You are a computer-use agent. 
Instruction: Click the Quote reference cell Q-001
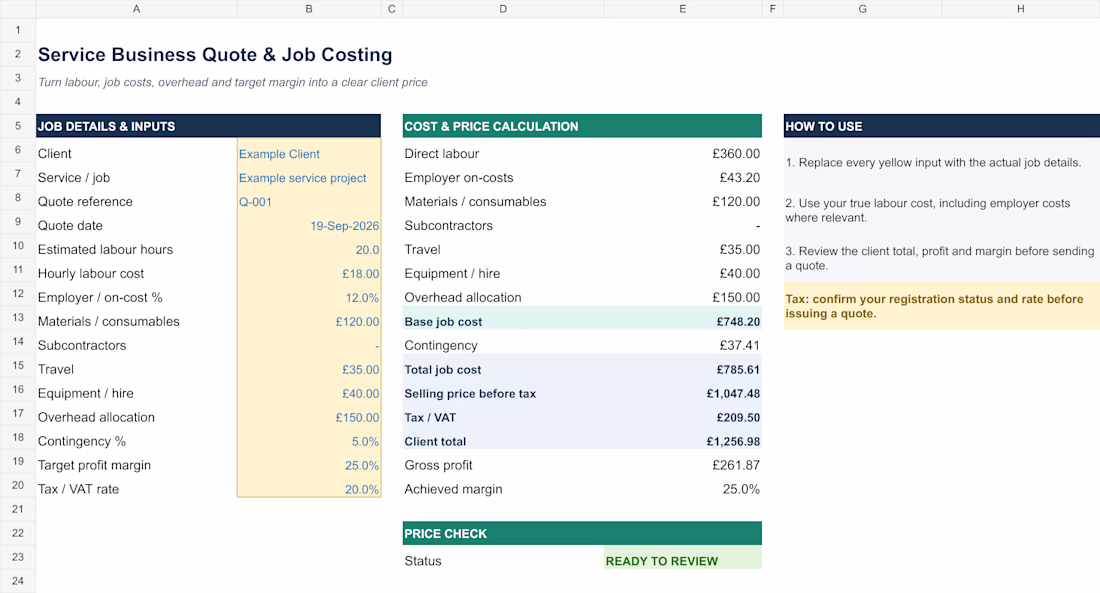309,201
